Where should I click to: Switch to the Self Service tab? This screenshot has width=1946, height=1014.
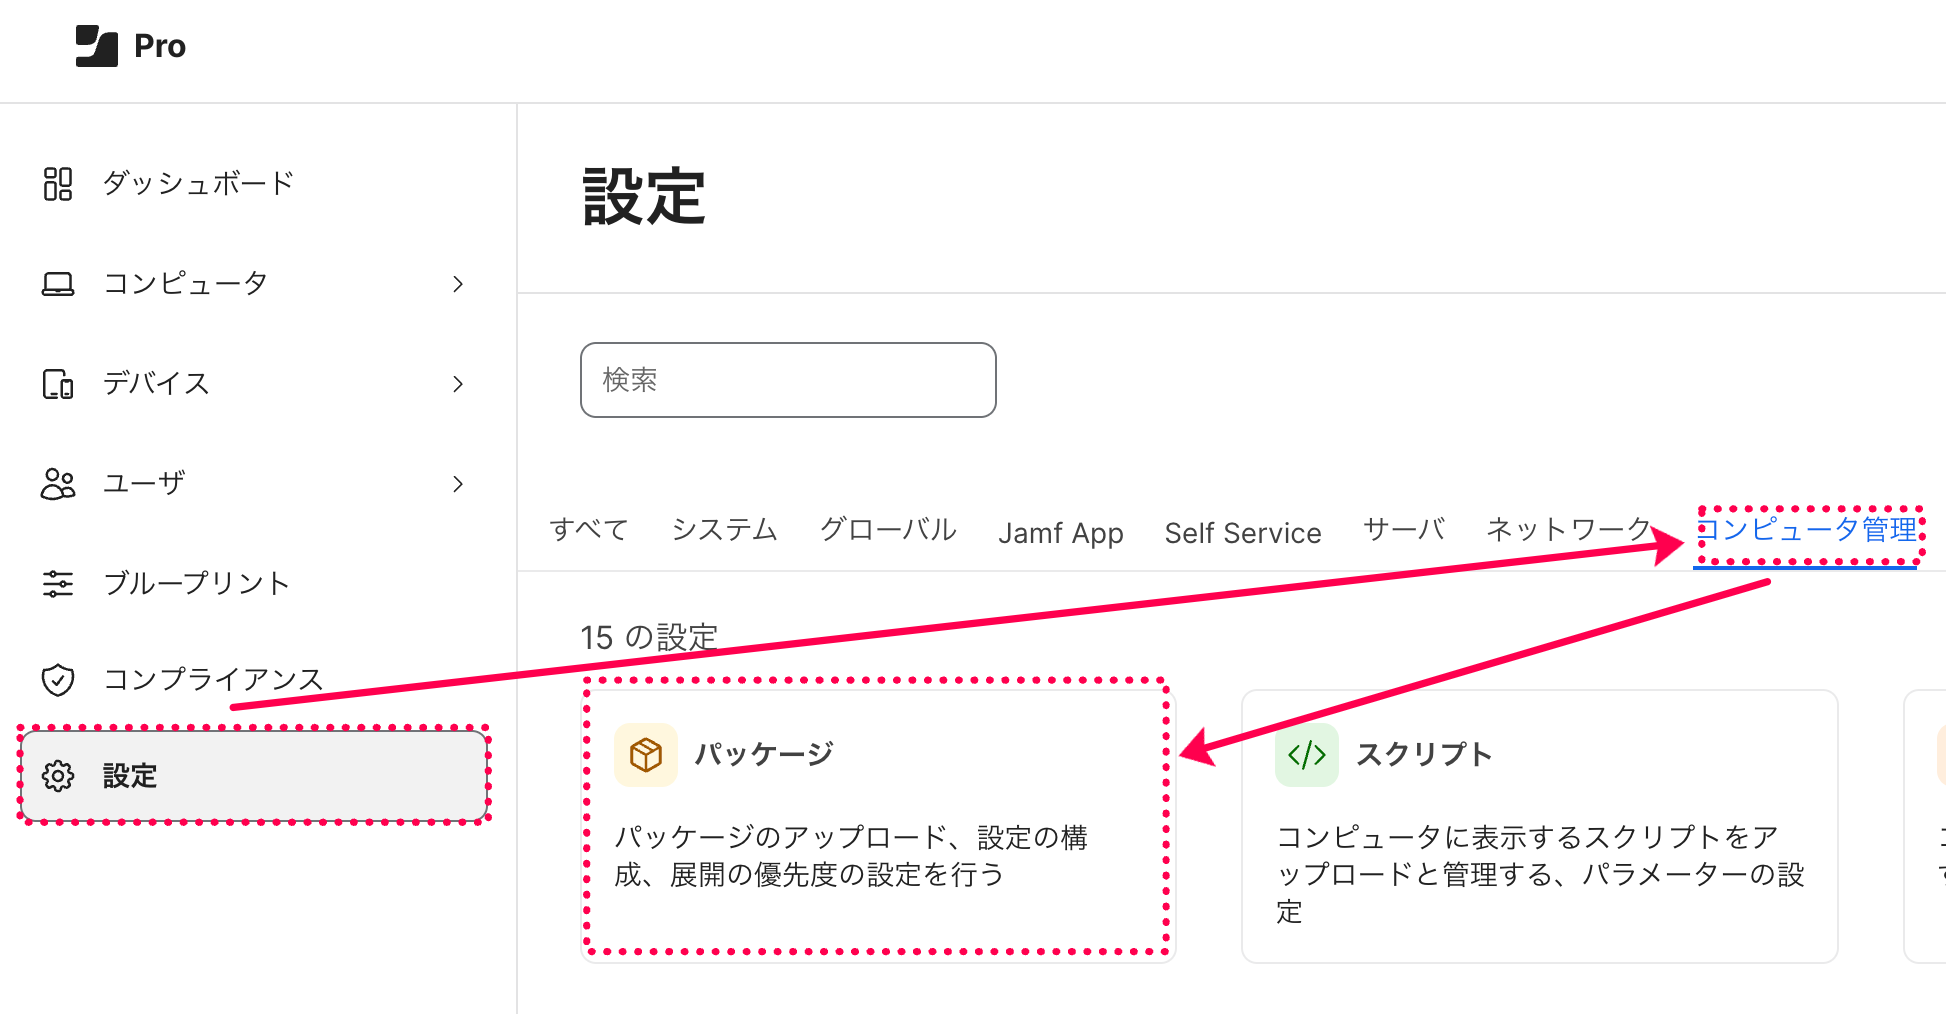pos(1242,533)
